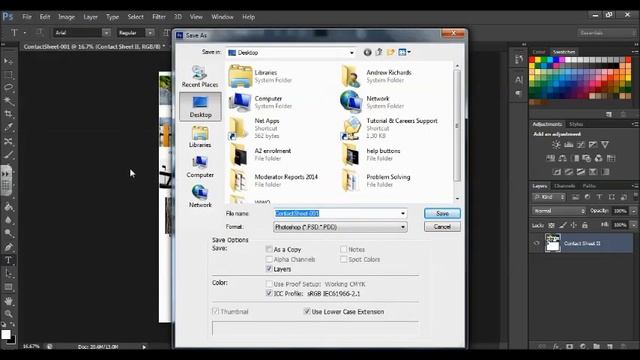Open the Filter menu
Screen dimensions: 640x360
pyautogui.click(x=159, y=17)
